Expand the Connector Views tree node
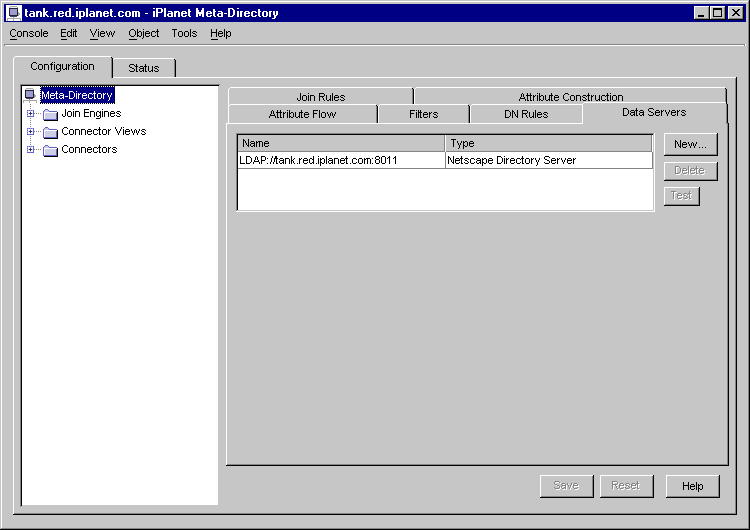 point(31,131)
